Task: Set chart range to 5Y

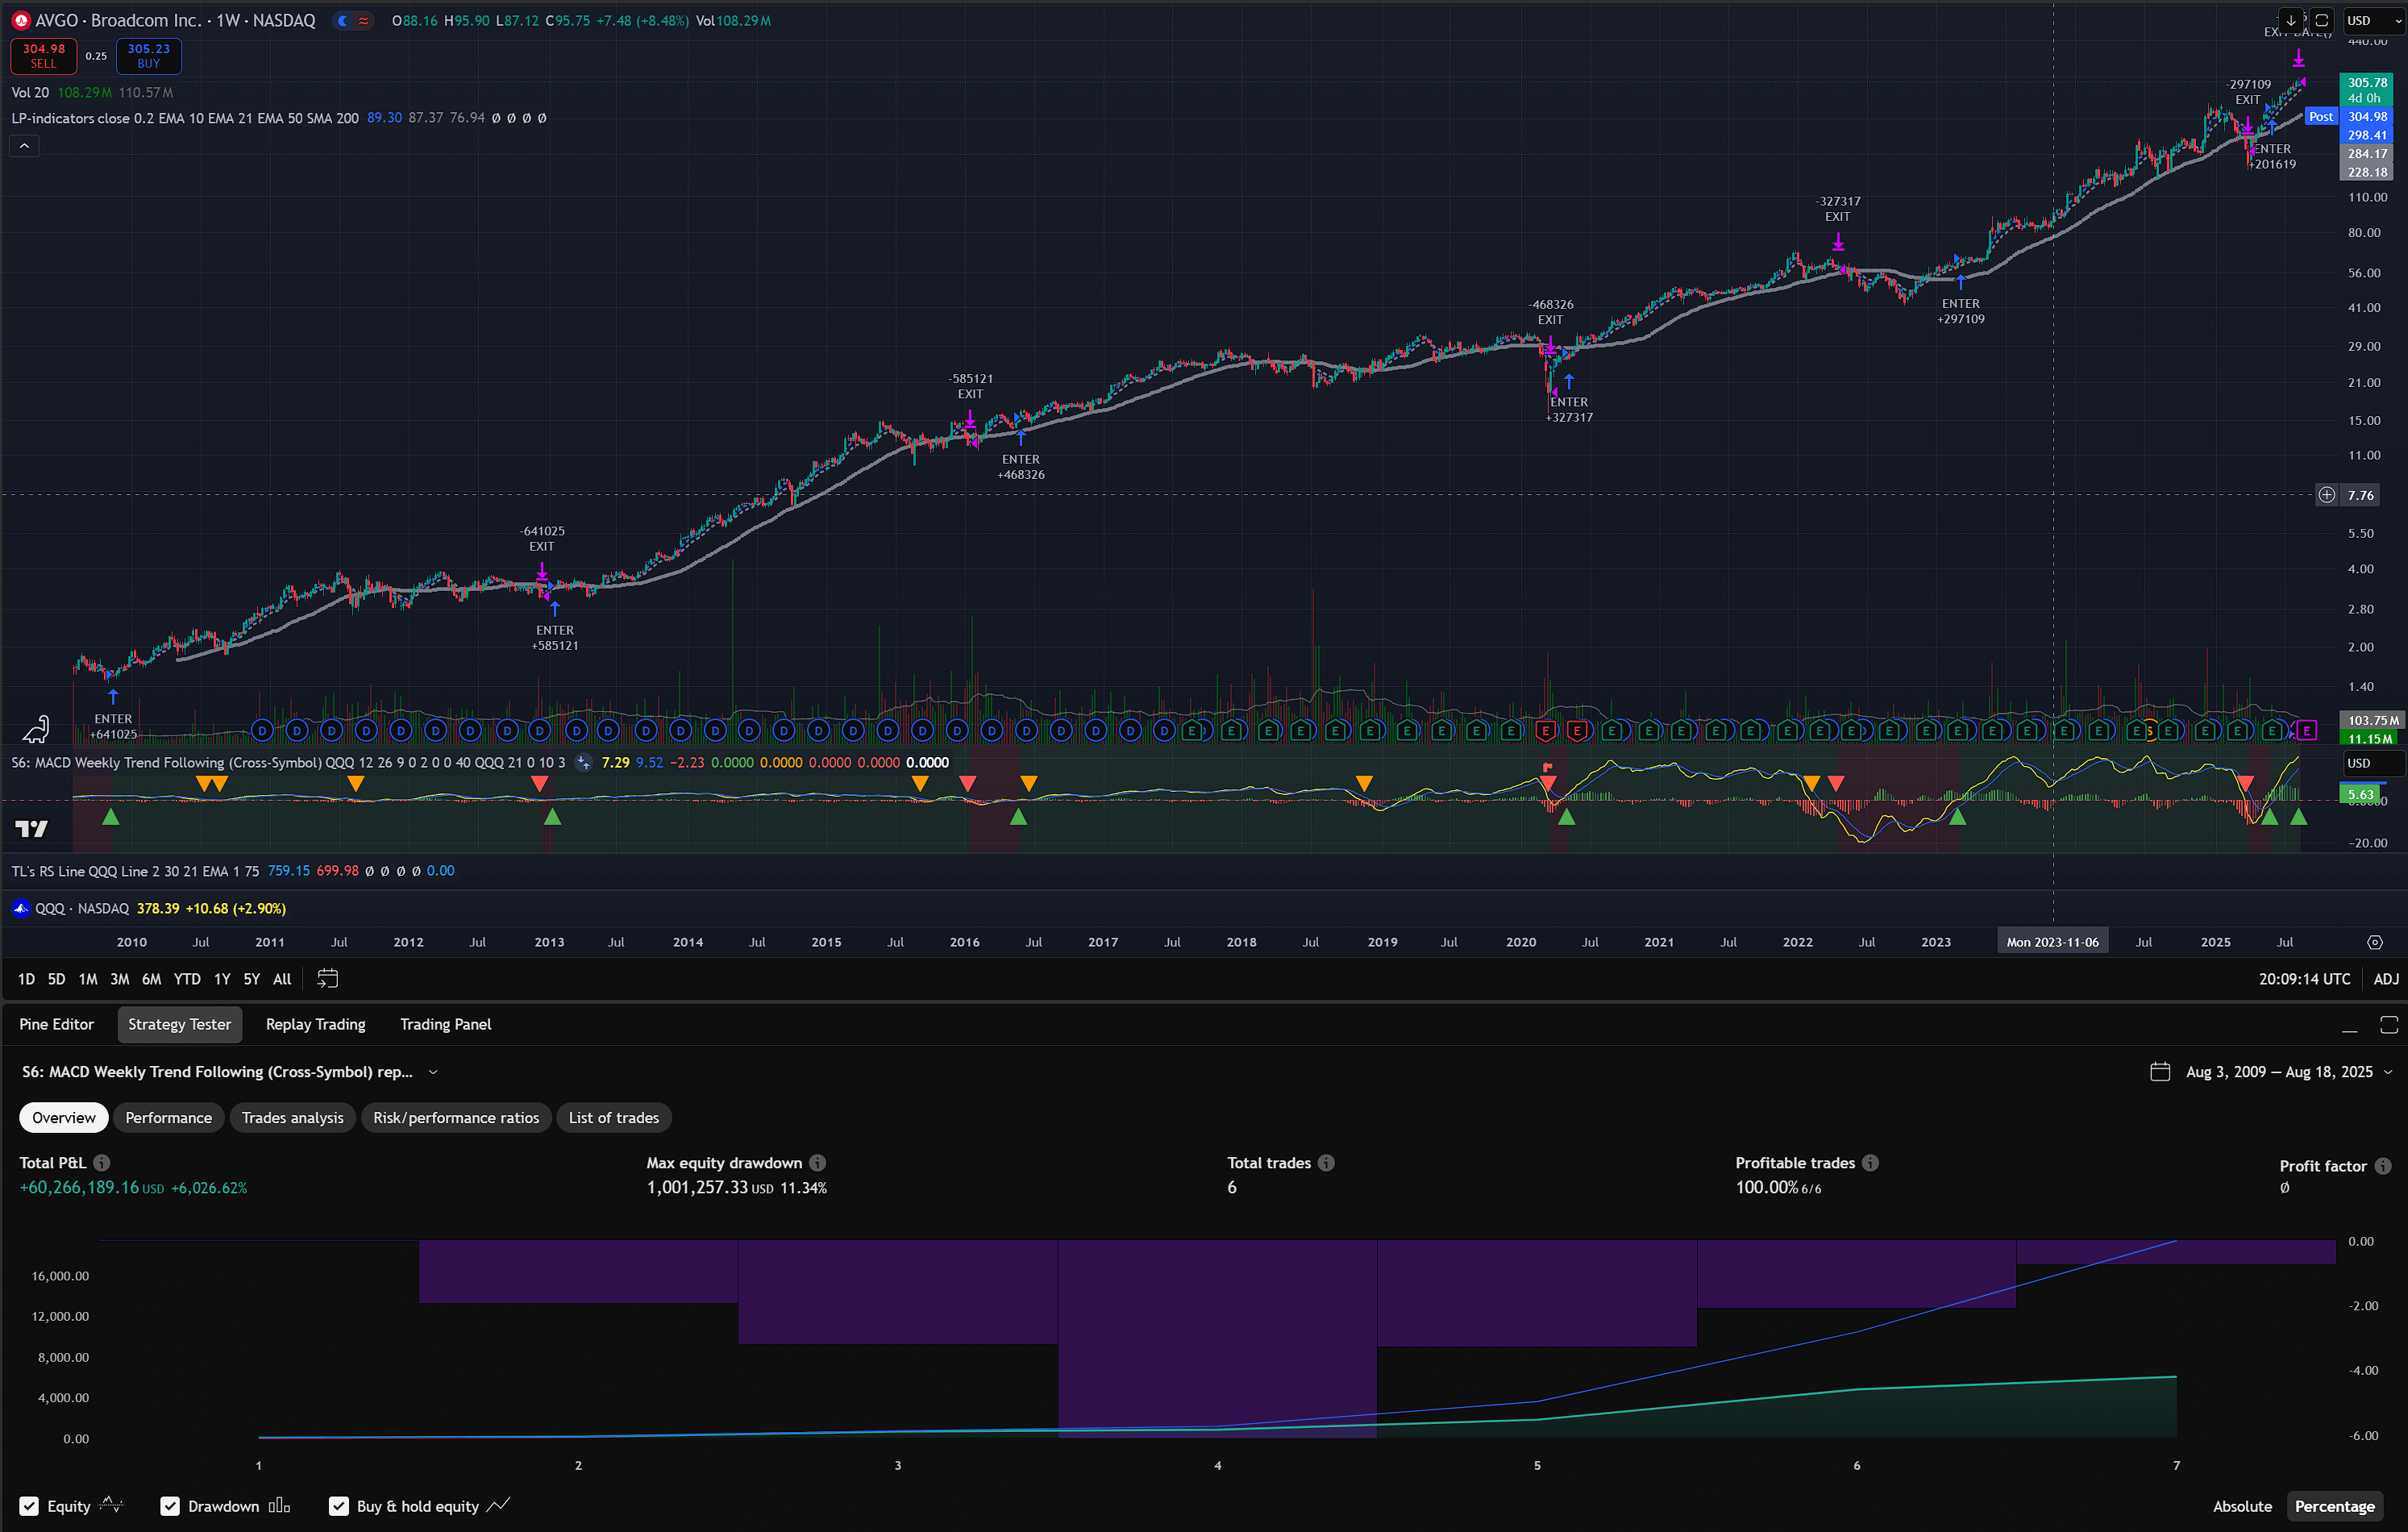Action: click(251, 979)
